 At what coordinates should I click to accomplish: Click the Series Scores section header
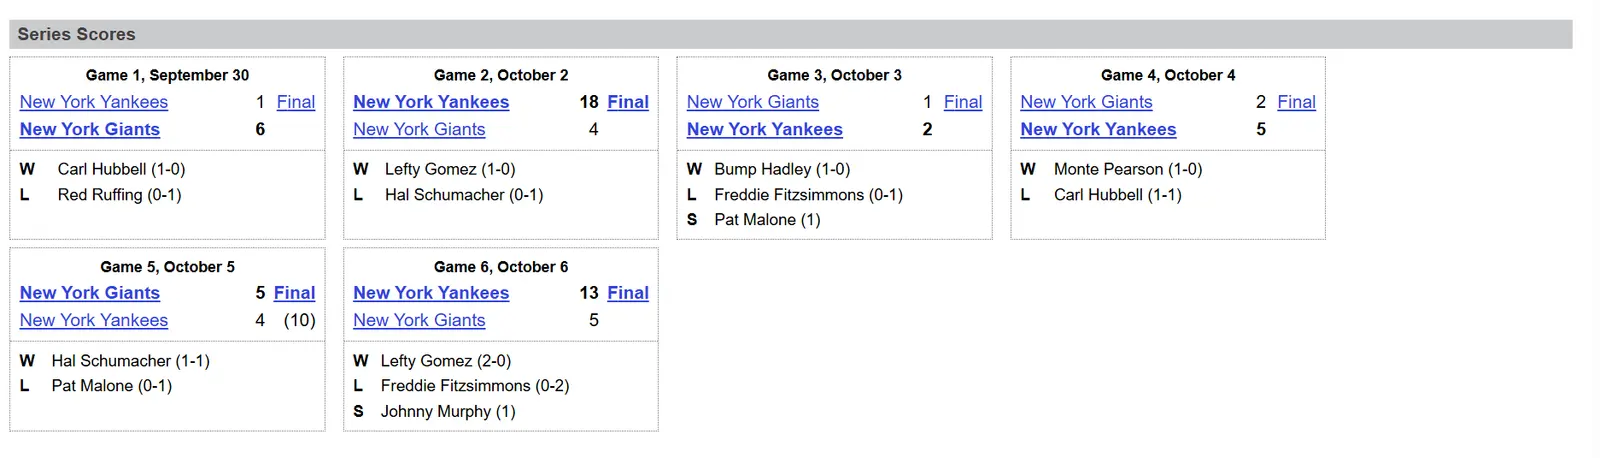pos(77,34)
